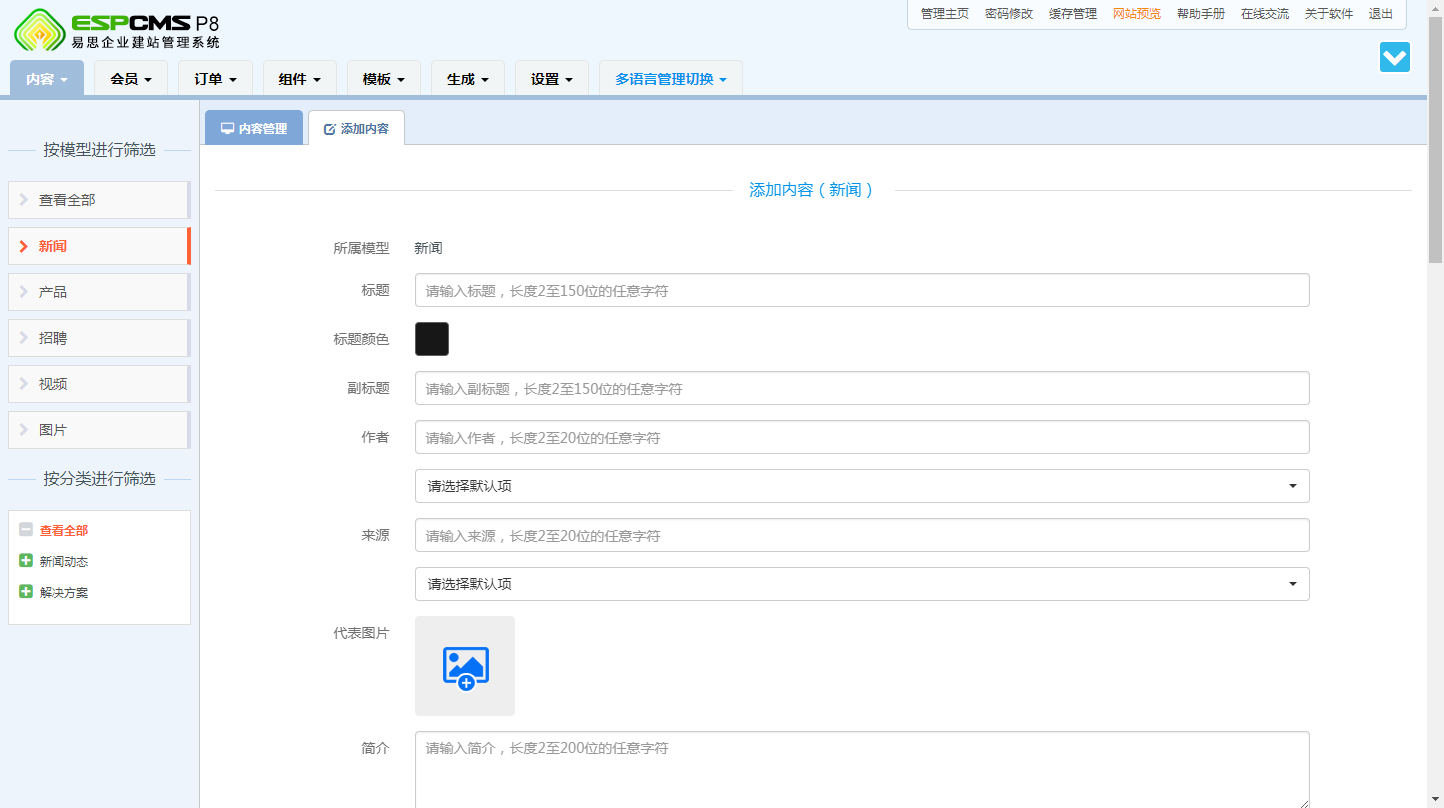Expand the 新闻动态 category plus icon
The image size is (1444, 808).
tap(26, 561)
